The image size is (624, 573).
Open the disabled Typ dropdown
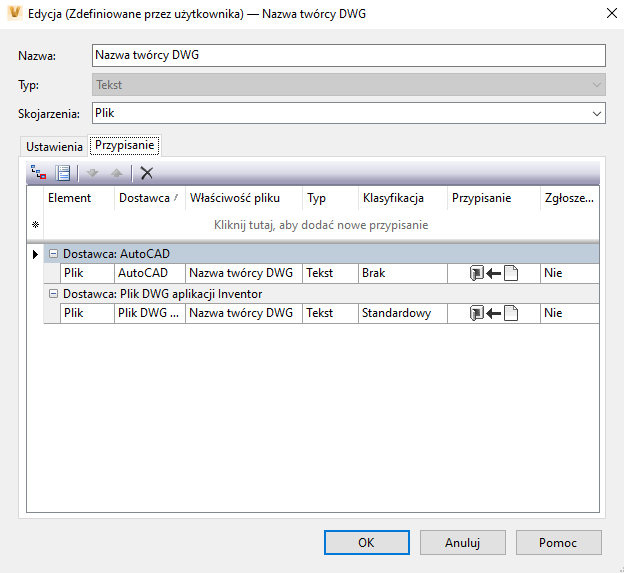(597, 85)
